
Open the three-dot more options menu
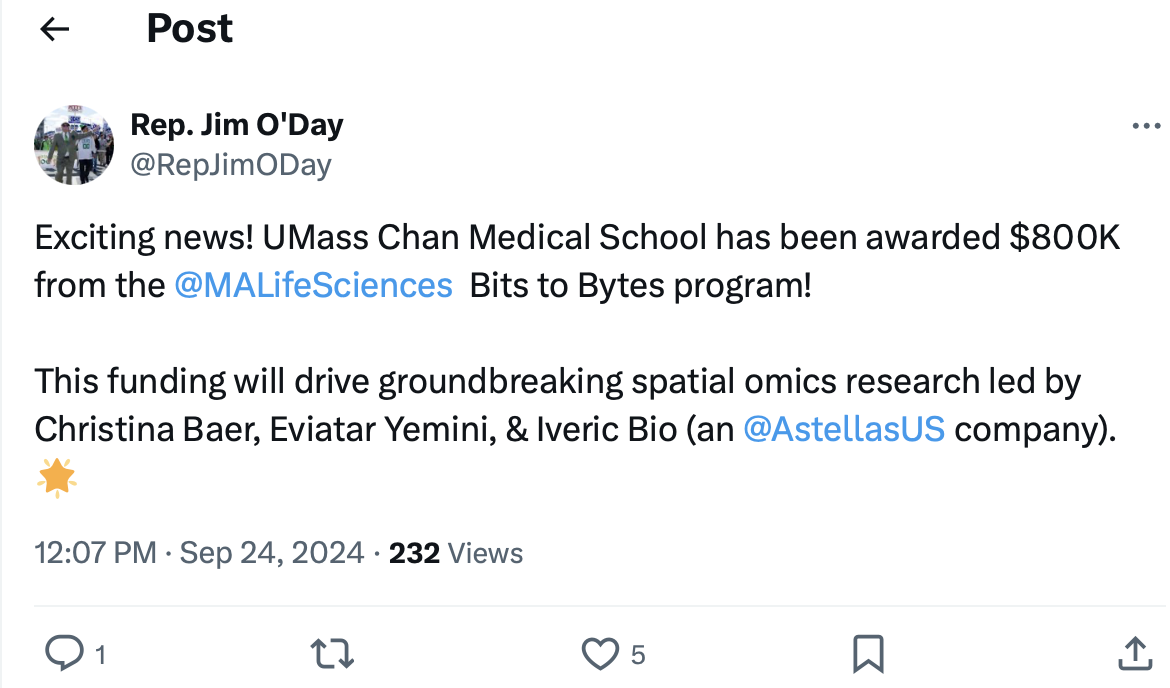[1145, 127]
